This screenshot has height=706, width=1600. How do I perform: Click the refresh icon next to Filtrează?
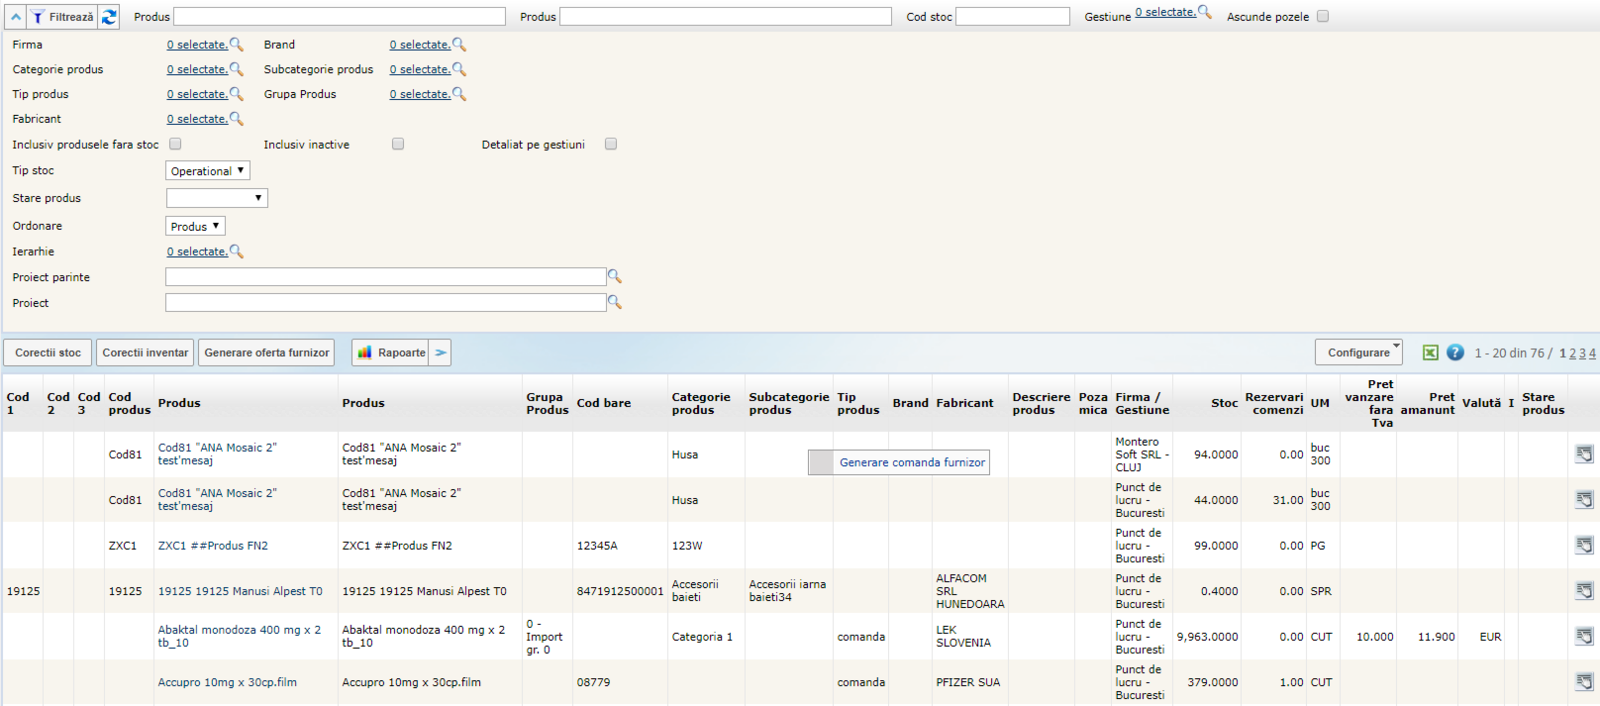coord(109,17)
